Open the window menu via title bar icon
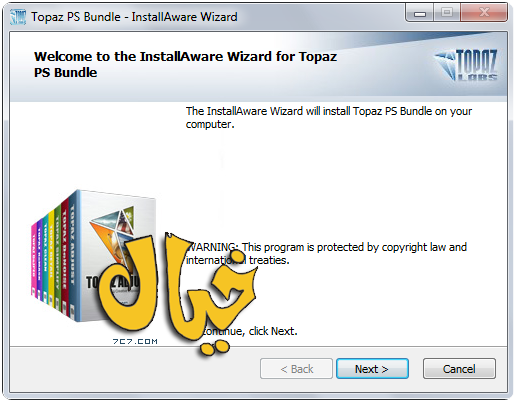517x402 pixels. click(x=18, y=17)
